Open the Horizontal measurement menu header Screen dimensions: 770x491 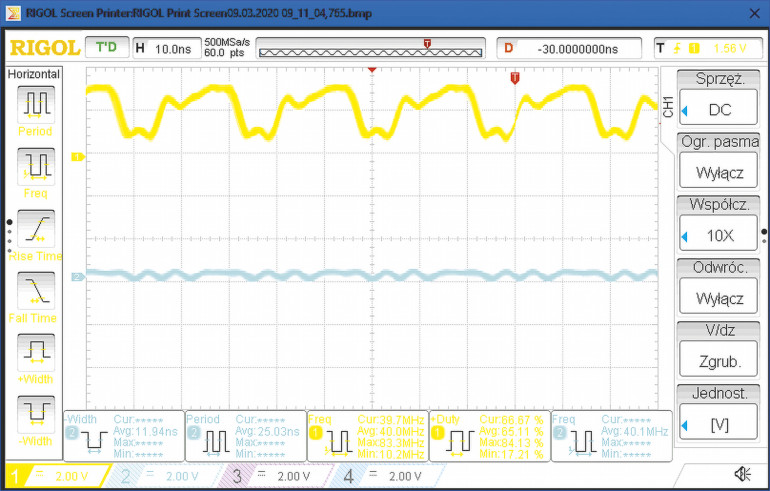pos(34,74)
